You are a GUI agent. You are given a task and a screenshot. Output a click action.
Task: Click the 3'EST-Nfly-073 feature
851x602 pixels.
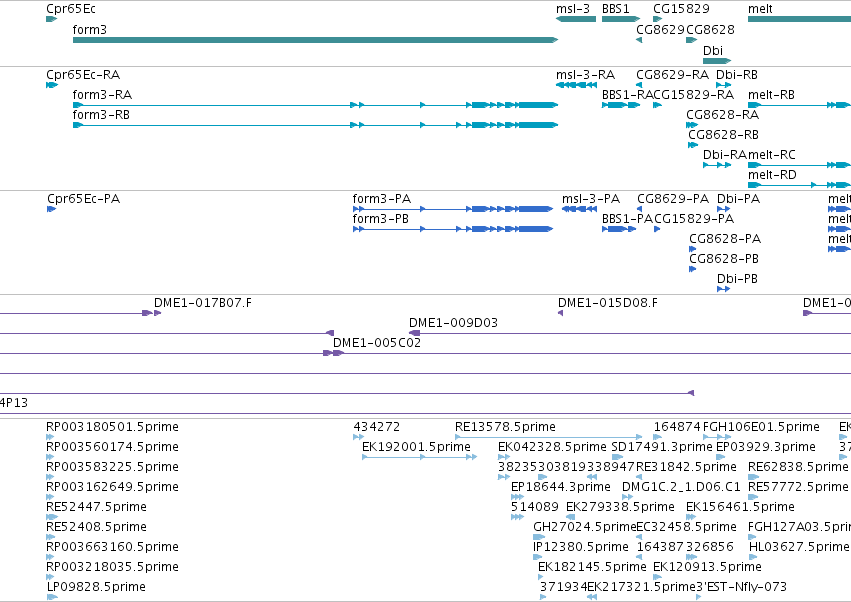[698, 597]
